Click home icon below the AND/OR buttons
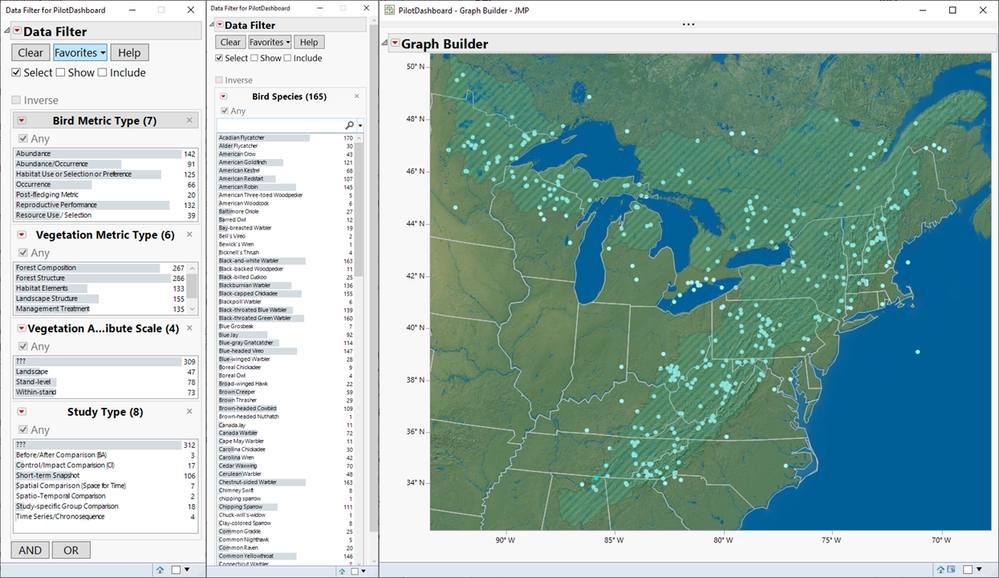Image resolution: width=999 pixels, height=578 pixels. [160, 570]
